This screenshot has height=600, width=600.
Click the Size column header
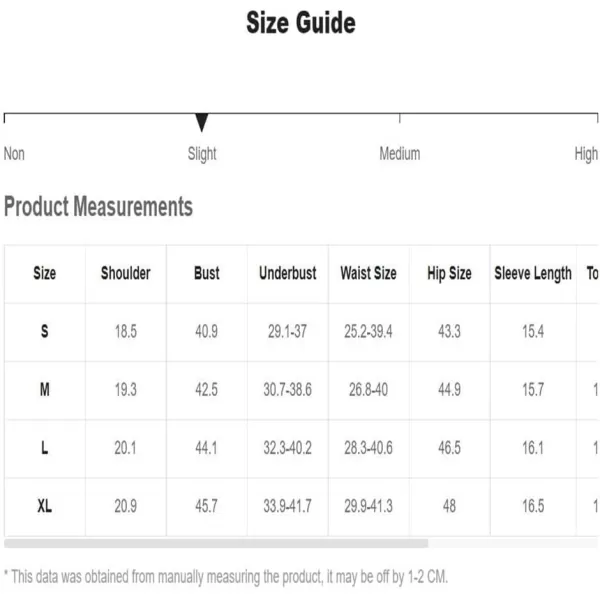click(x=45, y=273)
